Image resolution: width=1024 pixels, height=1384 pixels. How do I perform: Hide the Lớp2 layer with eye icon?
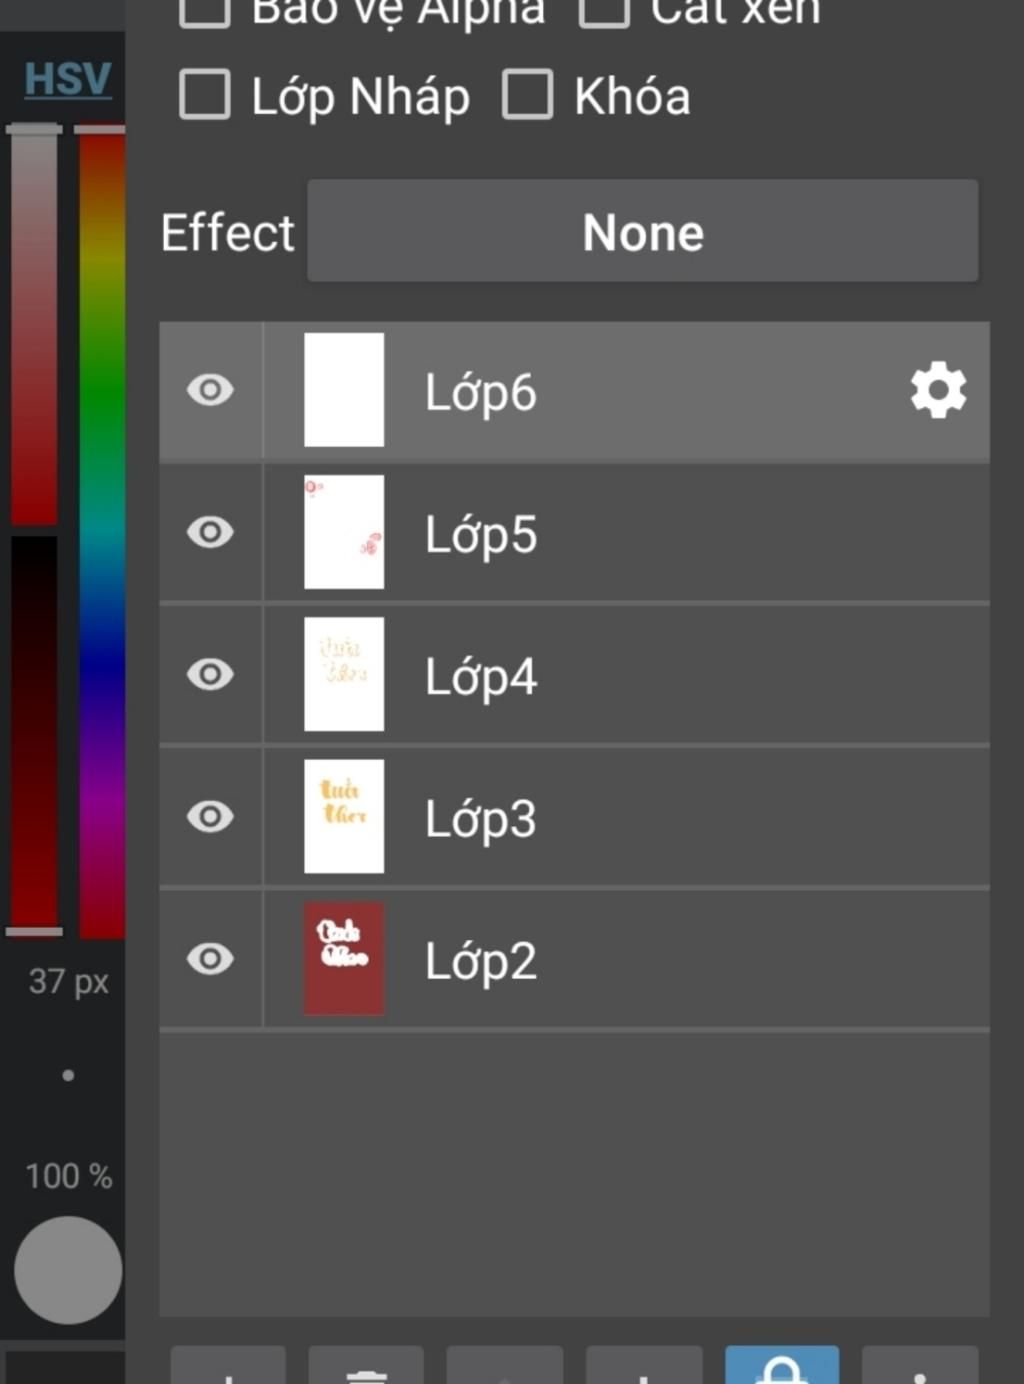pyautogui.click(x=210, y=959)
